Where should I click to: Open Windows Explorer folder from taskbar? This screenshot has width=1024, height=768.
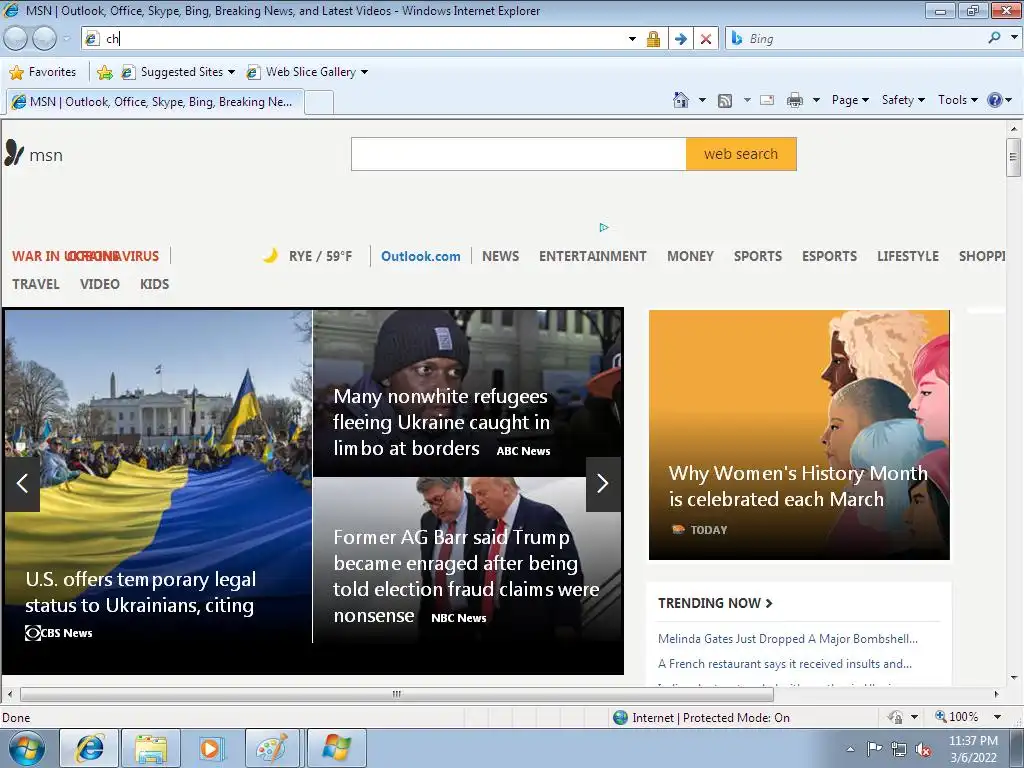150,748
